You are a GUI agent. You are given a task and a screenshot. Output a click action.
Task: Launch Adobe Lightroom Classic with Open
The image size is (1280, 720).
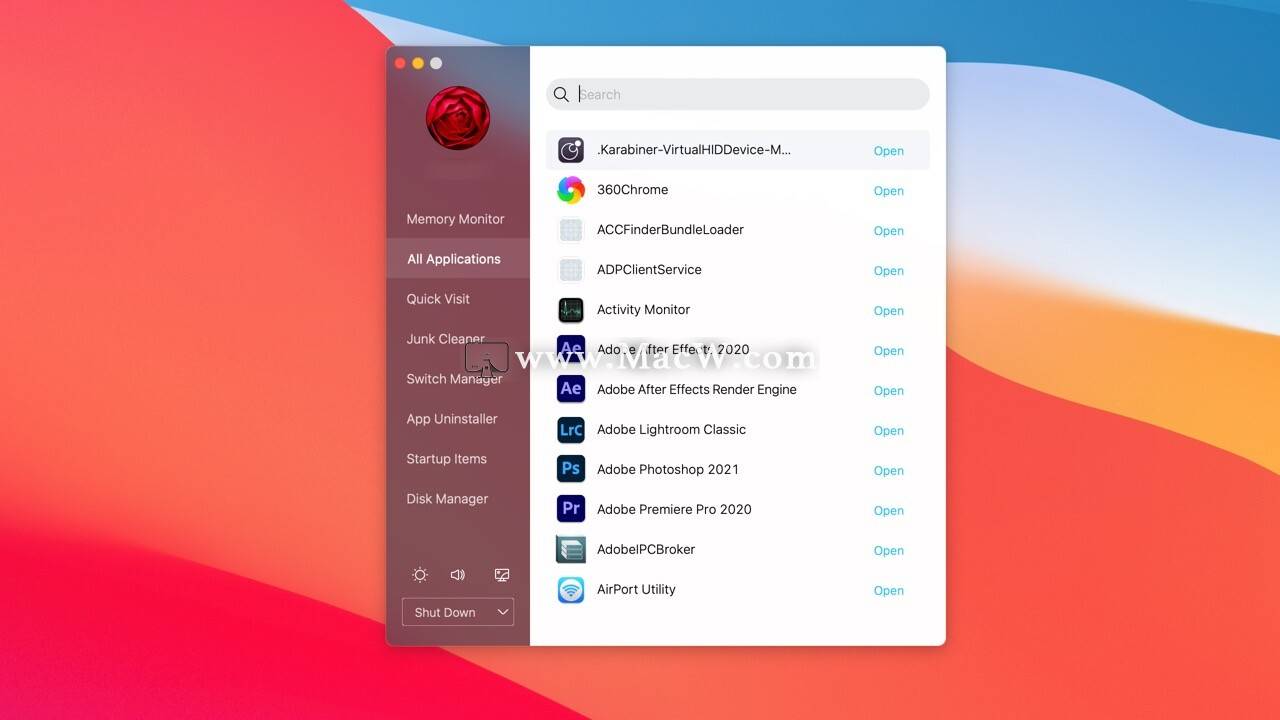[889, 431]
